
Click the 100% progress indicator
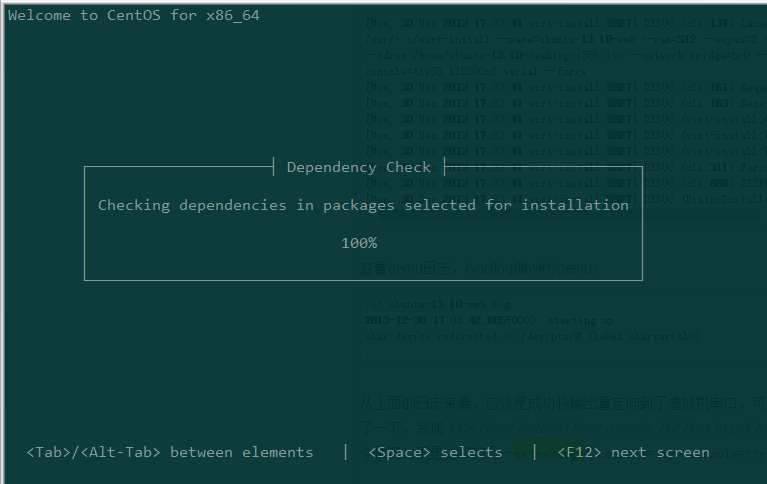coord(359,243)
